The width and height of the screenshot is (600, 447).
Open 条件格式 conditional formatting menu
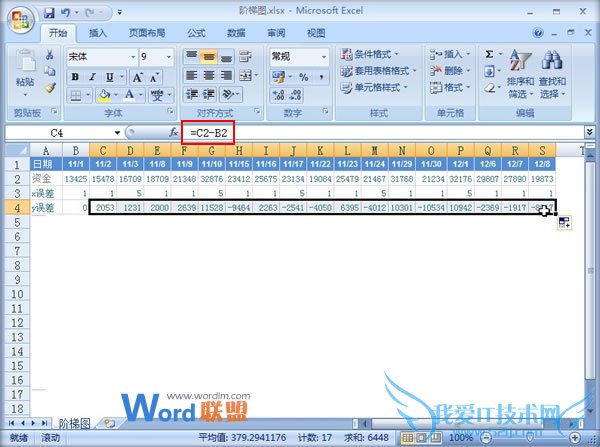point(370,54)
